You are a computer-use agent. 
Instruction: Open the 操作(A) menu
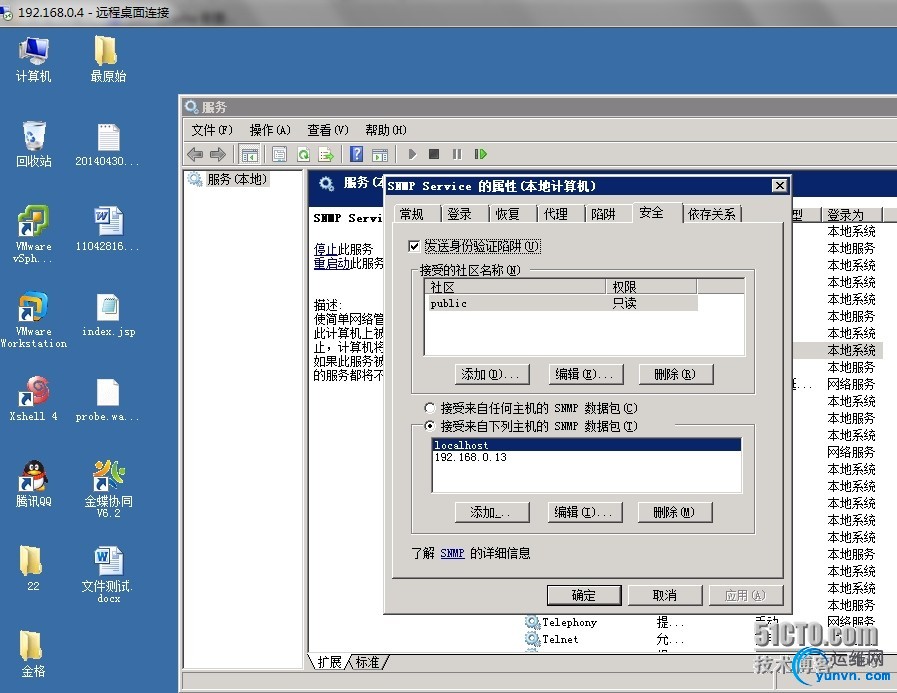[x=270, y=130]
